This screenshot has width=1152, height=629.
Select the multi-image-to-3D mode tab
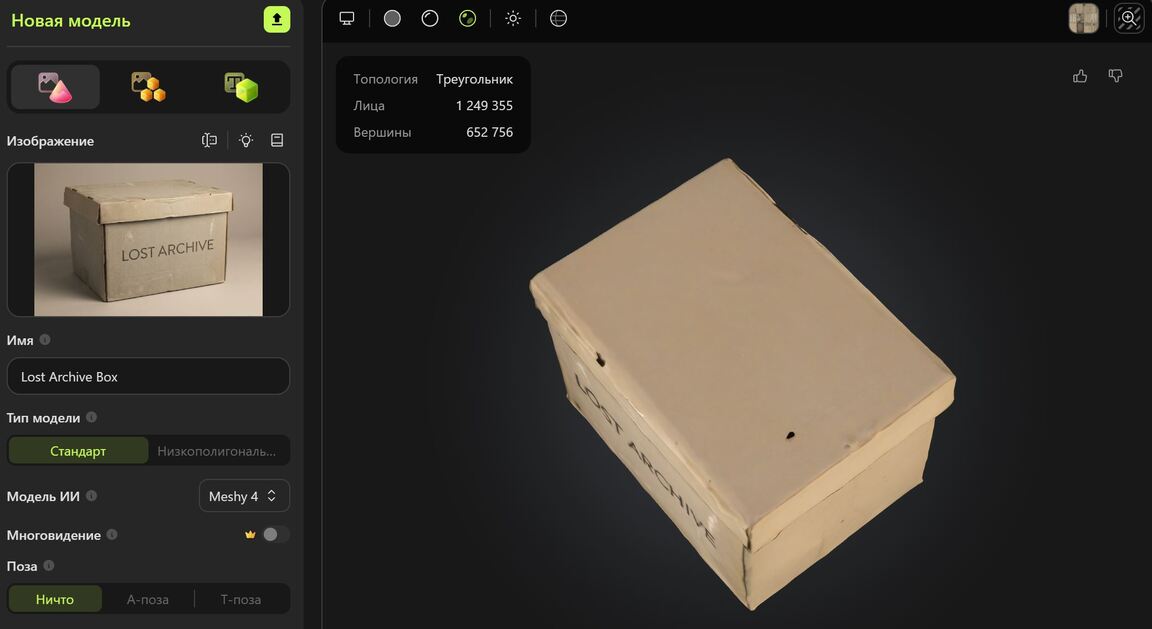[x=148, y=87]
